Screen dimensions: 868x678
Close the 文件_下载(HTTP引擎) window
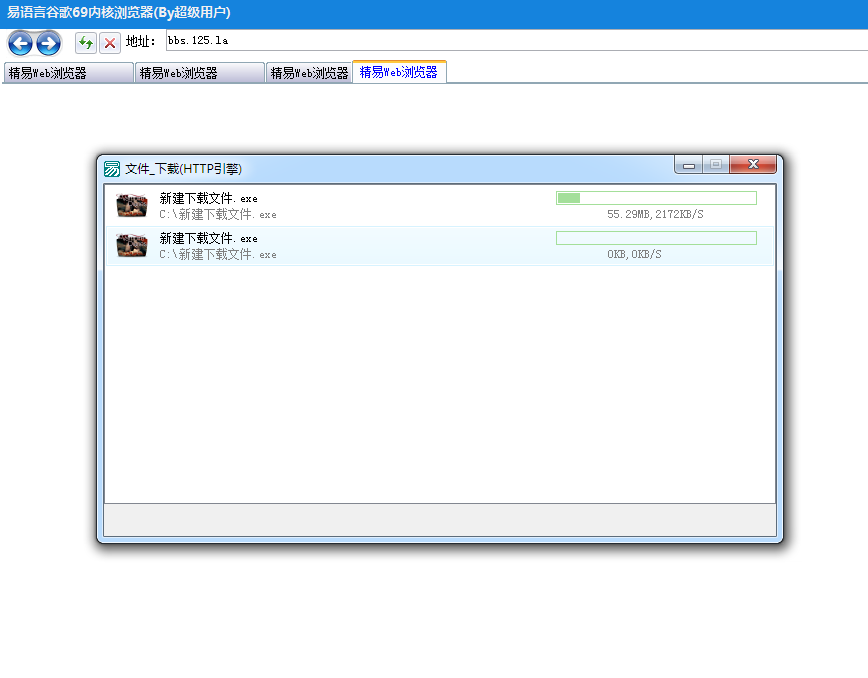(753, 164)
